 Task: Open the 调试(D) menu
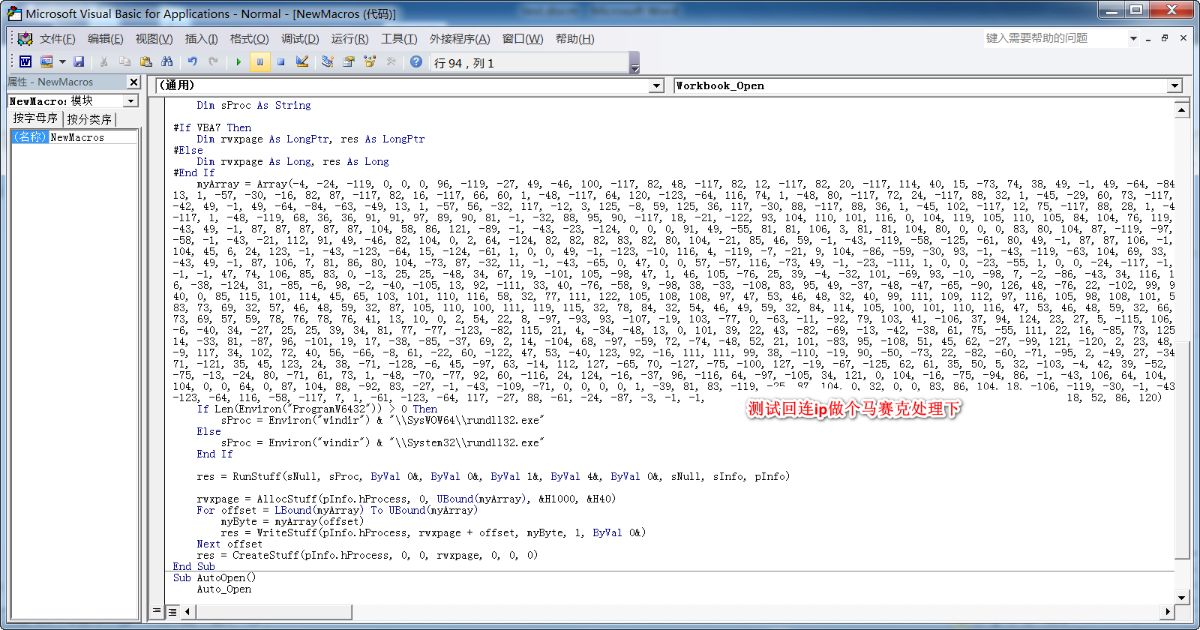coord(300,39)
